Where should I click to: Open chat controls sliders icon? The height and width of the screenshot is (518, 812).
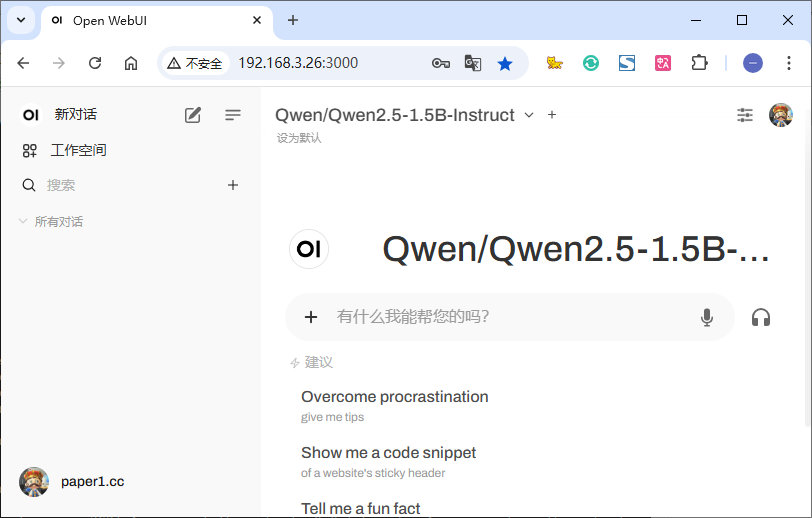tap(745, 115)
